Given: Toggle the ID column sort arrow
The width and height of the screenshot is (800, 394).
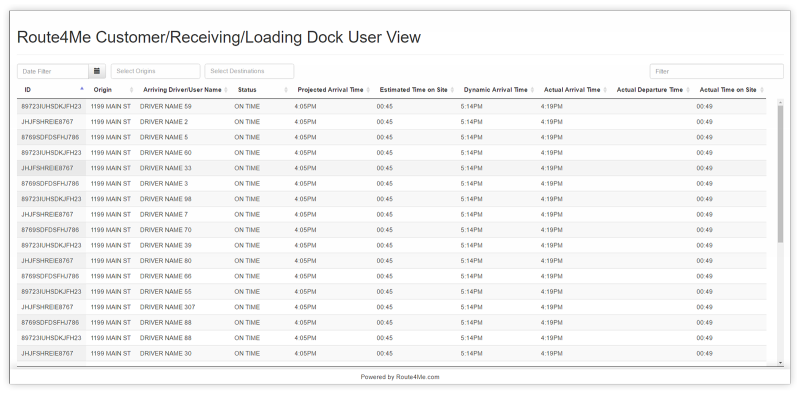Looking at the screenshot, I should (x=82, y=89).
